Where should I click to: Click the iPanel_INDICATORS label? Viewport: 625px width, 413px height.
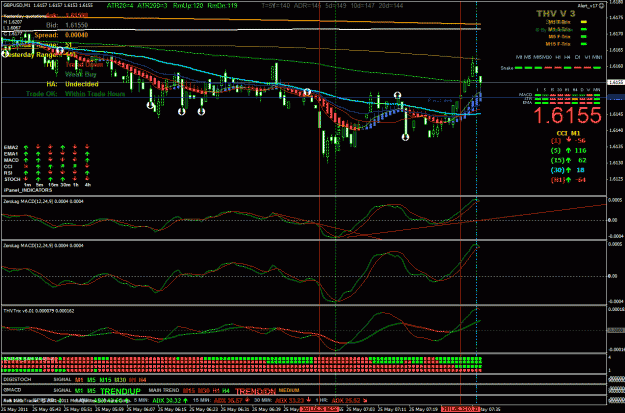pyautogui.click(x=28, y=190)
